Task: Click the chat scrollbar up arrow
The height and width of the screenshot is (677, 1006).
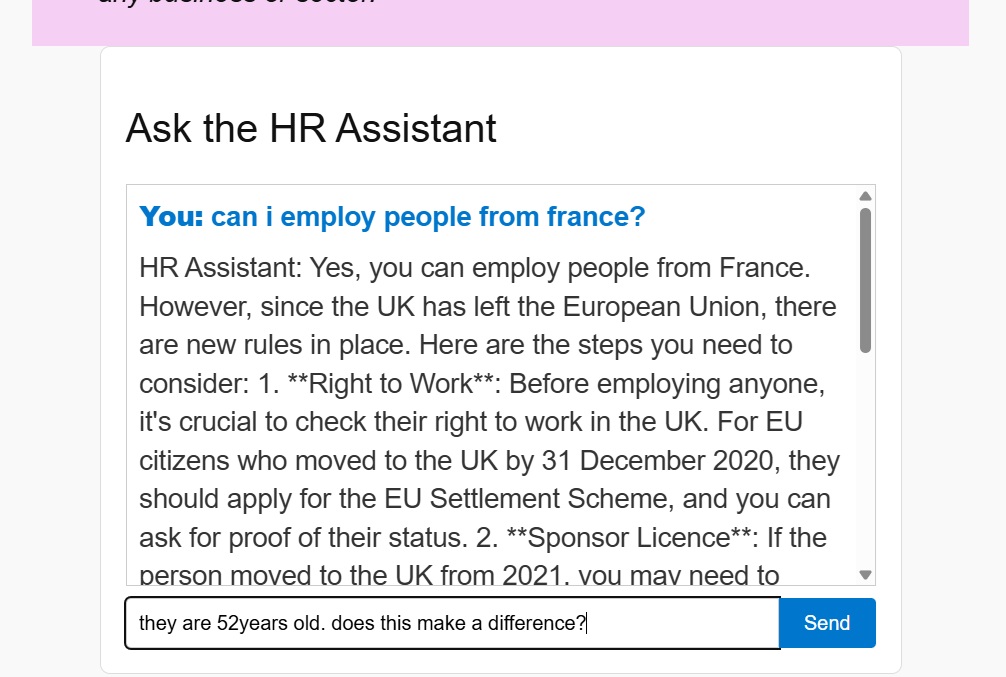Action: [866, 196]
